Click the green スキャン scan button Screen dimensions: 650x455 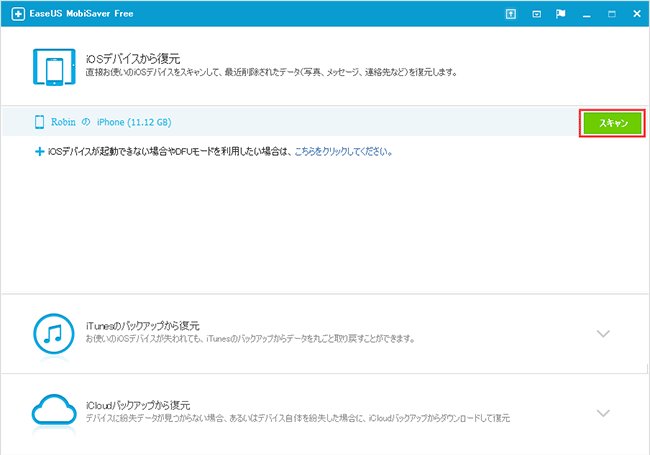(612, 123)
